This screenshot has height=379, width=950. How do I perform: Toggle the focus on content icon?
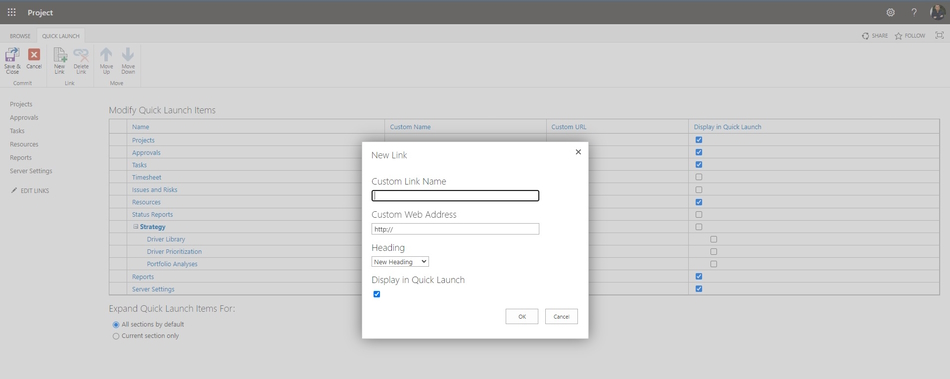point(939,36)
